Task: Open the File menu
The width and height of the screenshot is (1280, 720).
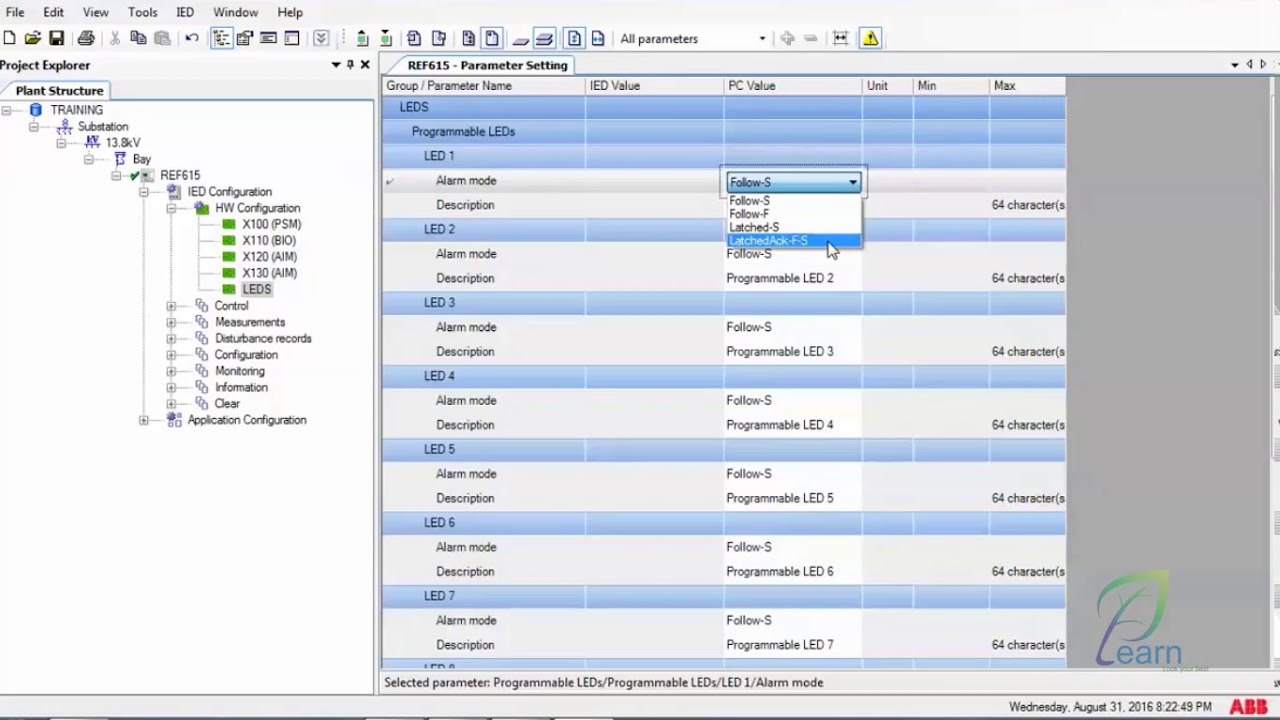Action: pyautogui.click(x=15, y=12)
